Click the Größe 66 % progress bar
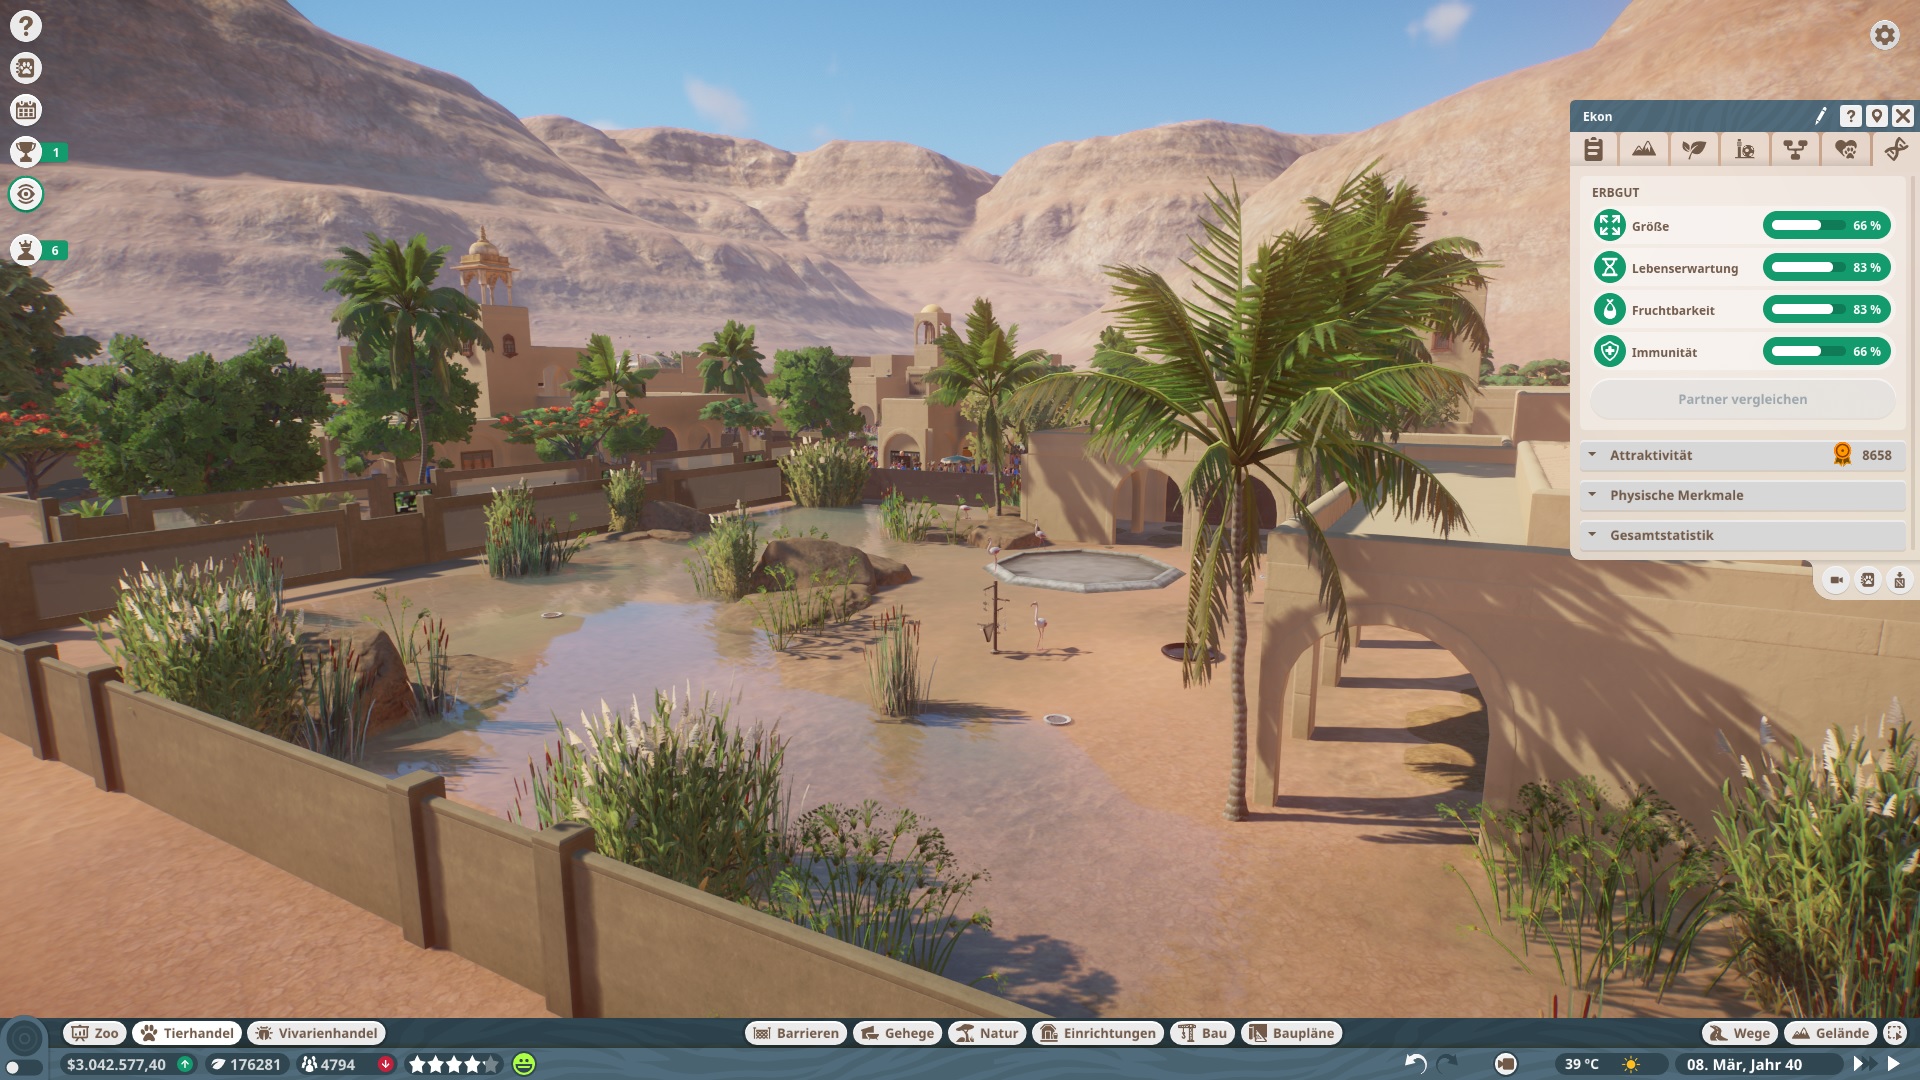 click(1826, 226)
